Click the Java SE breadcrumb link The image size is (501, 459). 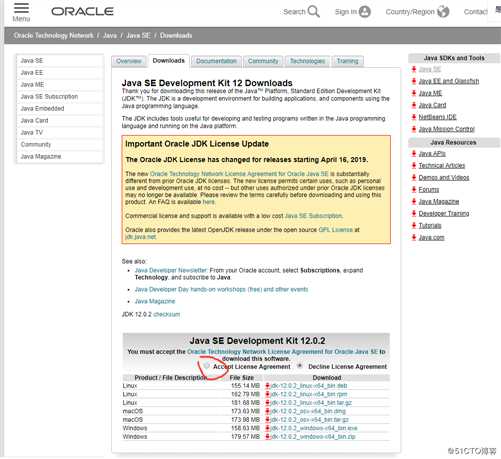click(138, 36)
